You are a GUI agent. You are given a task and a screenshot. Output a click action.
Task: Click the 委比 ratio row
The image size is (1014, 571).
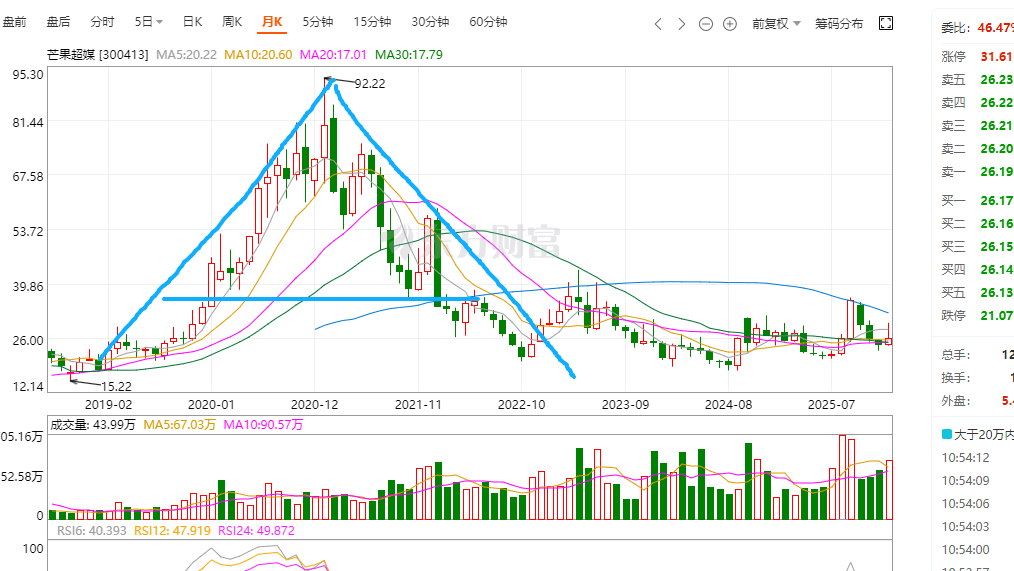[977, 28]
